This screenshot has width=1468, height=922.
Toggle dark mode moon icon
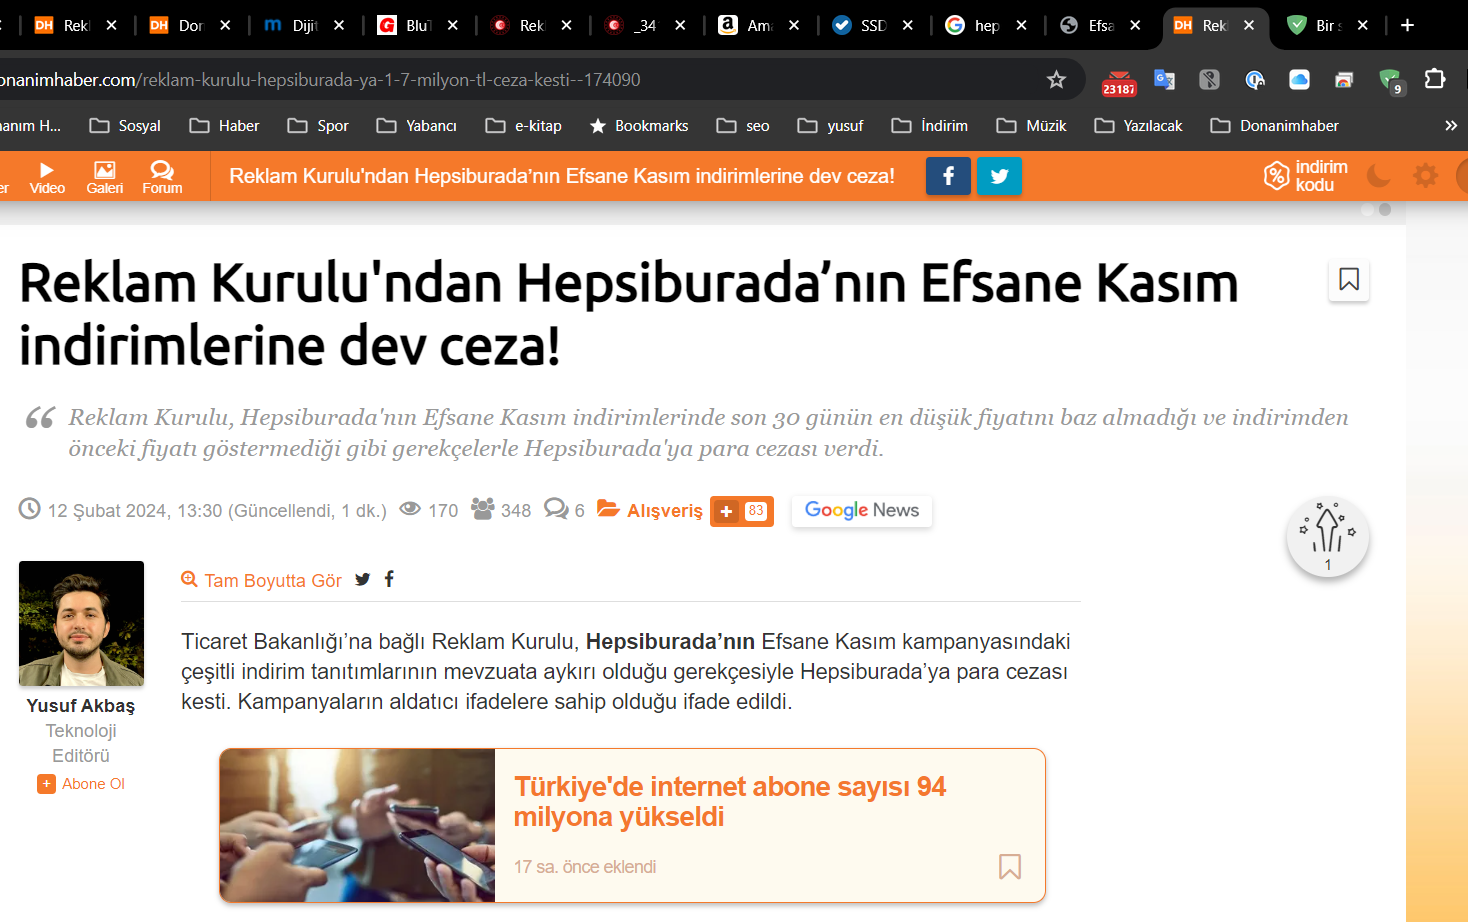coord(1378,176)
